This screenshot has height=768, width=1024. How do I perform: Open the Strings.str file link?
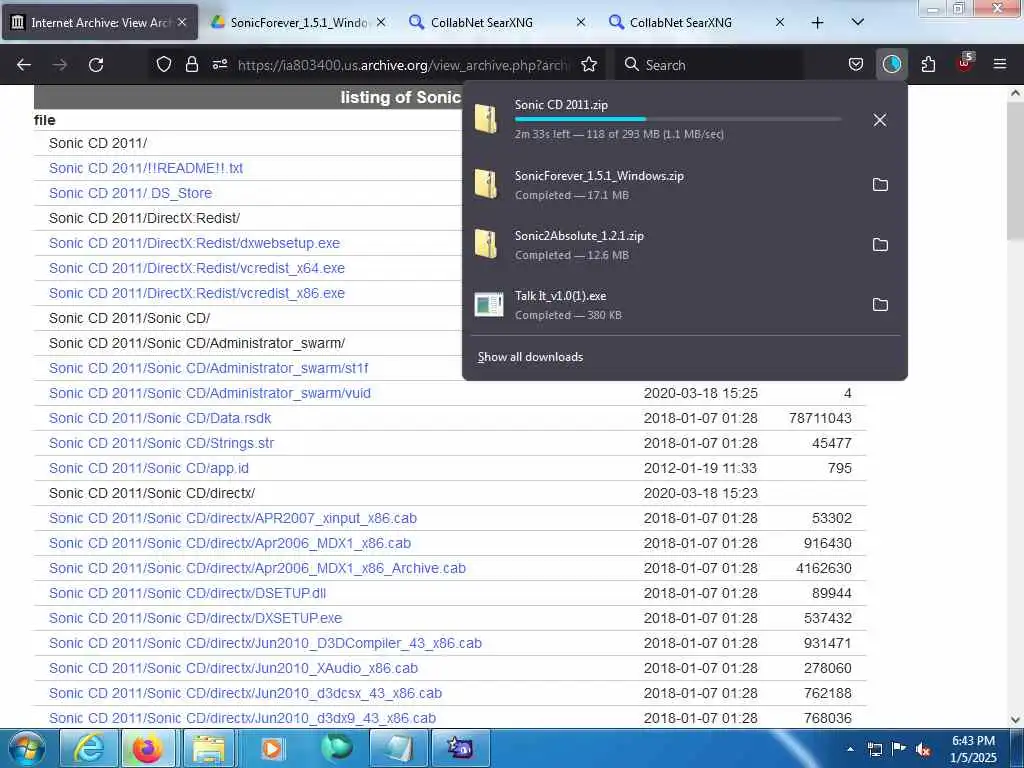(x=161, y=443)
